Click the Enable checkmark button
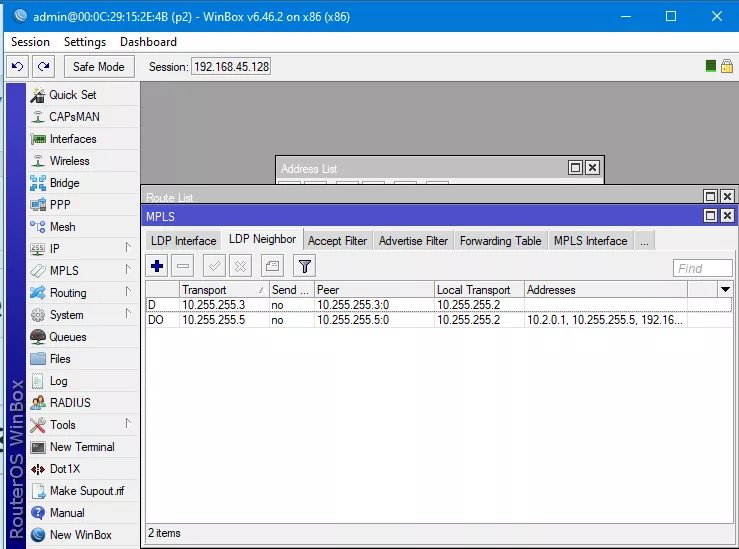739x549 pixels. [x=214, y=266]
